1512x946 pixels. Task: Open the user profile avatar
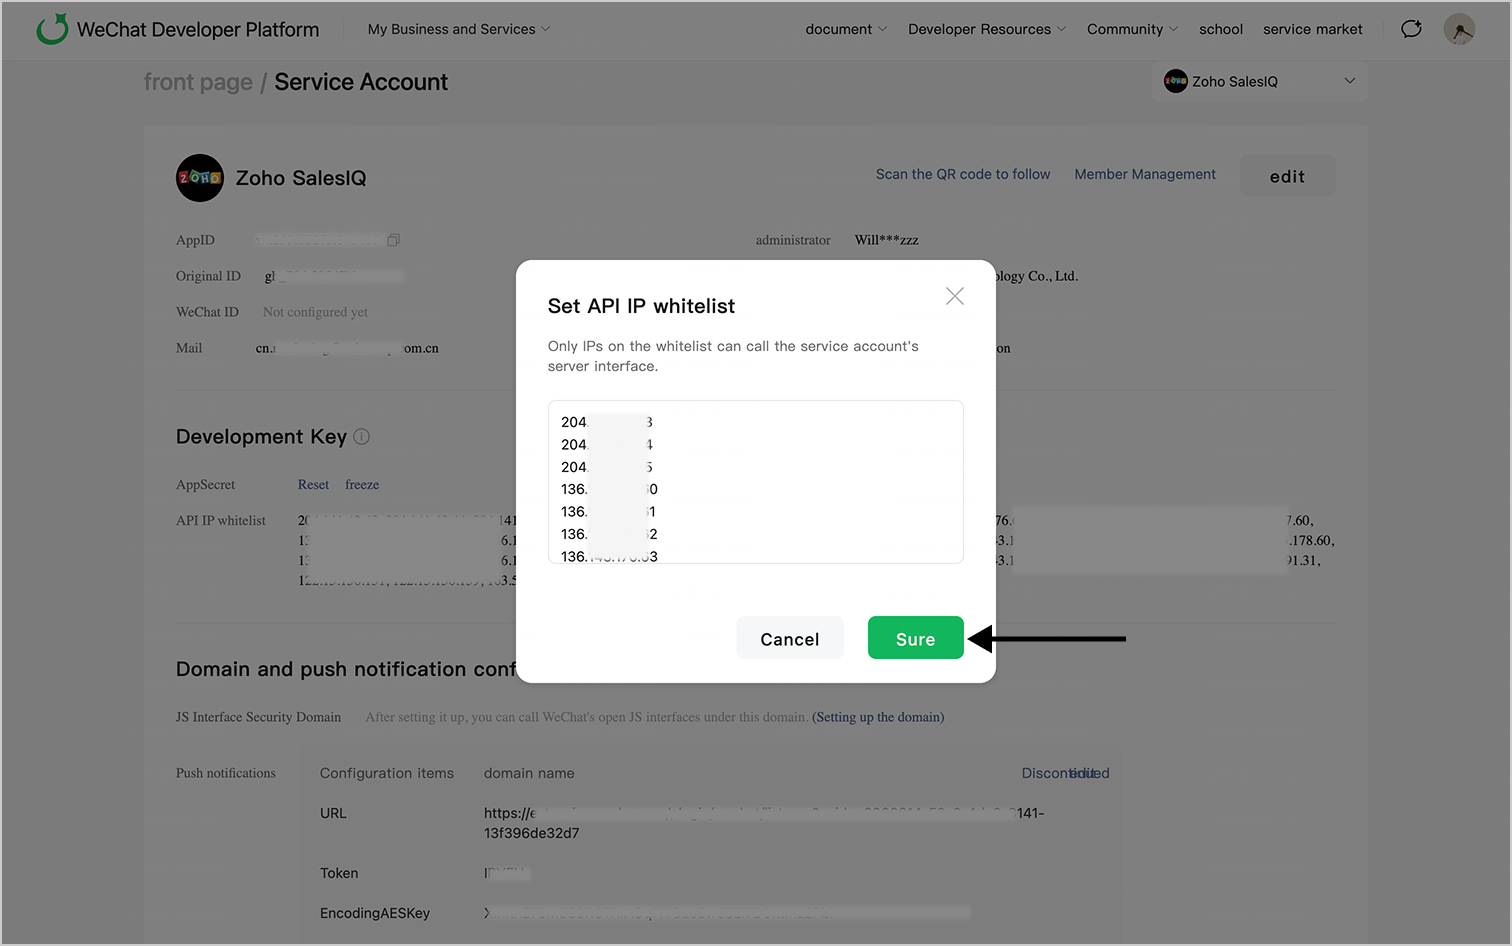click(1459, 29)
